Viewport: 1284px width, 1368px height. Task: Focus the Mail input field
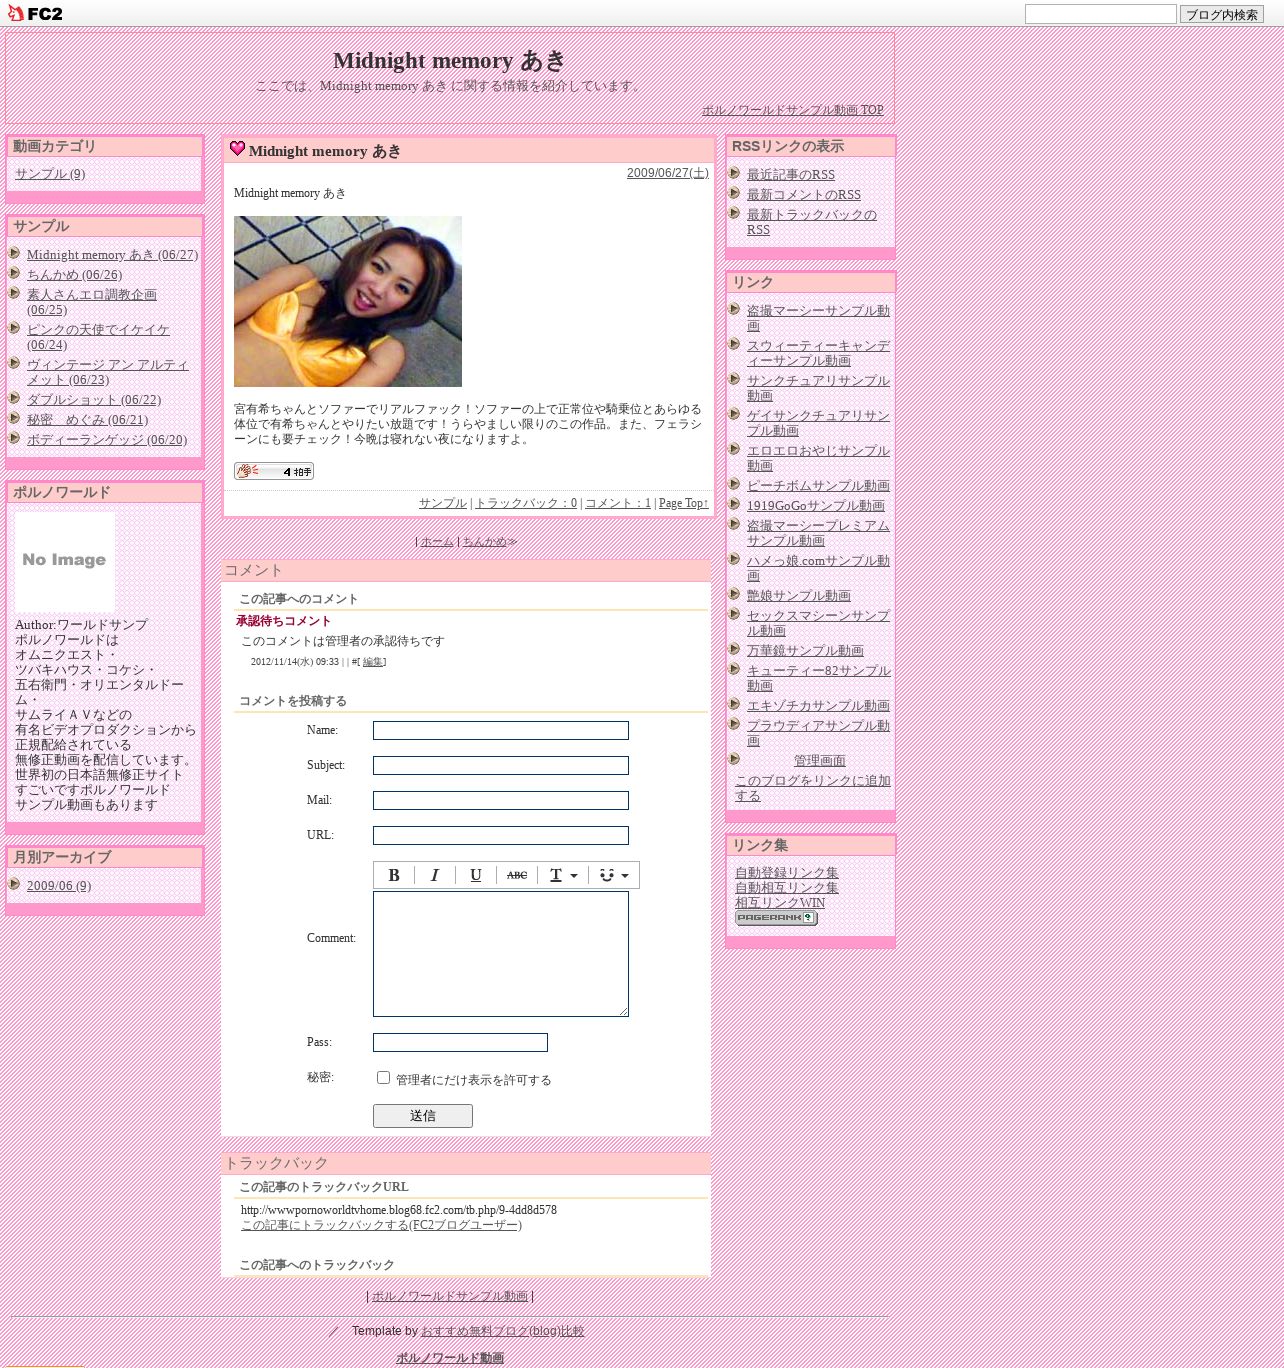(x=501, y=800)
